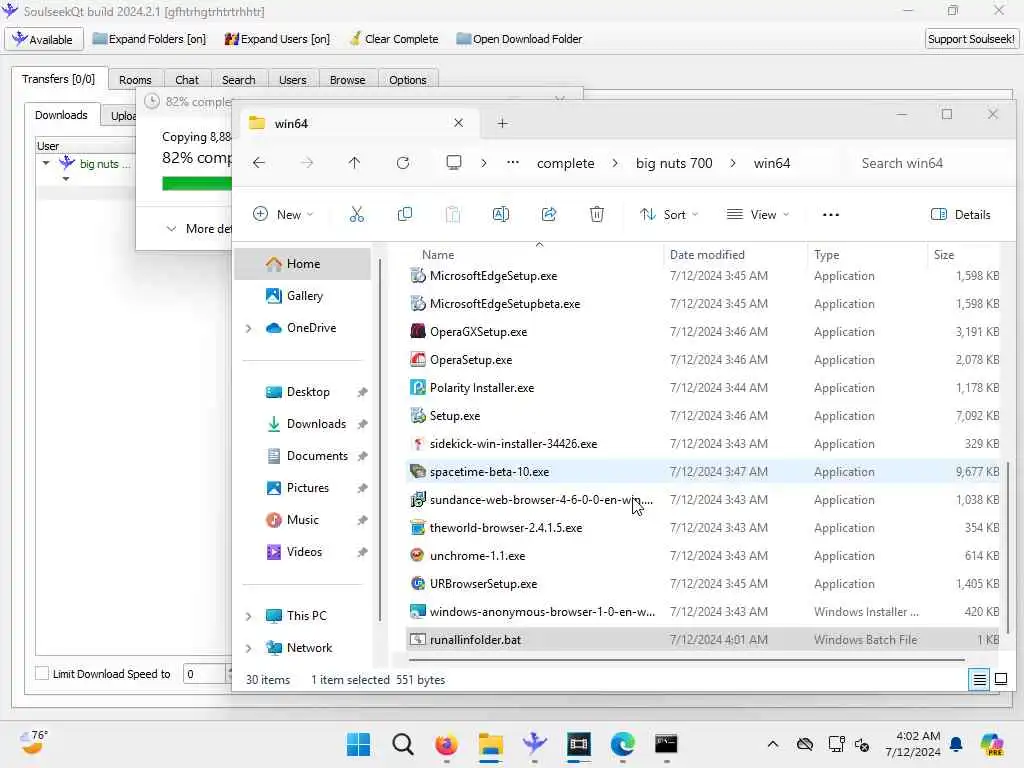Add a new Explorer tab with plus icon
The image size is (1024, 768).
502,123
